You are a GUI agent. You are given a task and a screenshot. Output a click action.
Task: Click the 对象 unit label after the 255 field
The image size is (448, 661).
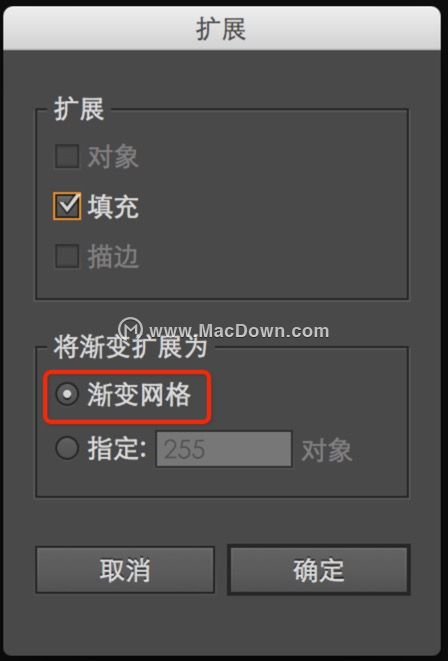327,450
